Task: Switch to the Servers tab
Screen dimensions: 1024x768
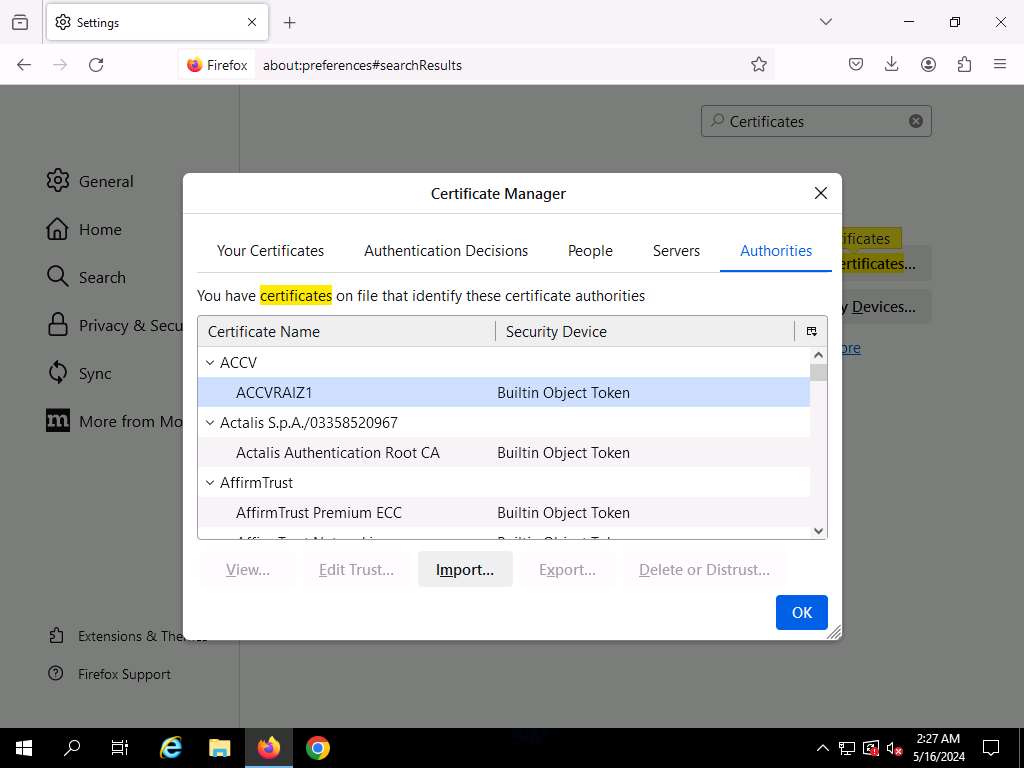Action: click(676, 251)
